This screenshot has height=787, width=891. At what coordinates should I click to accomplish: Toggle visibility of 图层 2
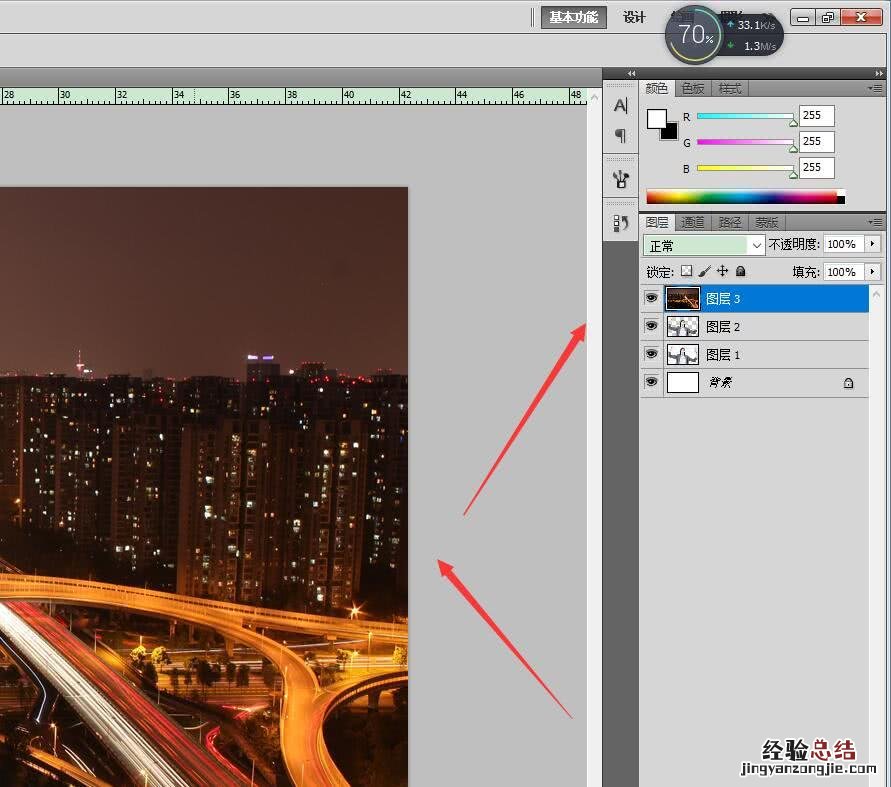[x=651, y=326]
